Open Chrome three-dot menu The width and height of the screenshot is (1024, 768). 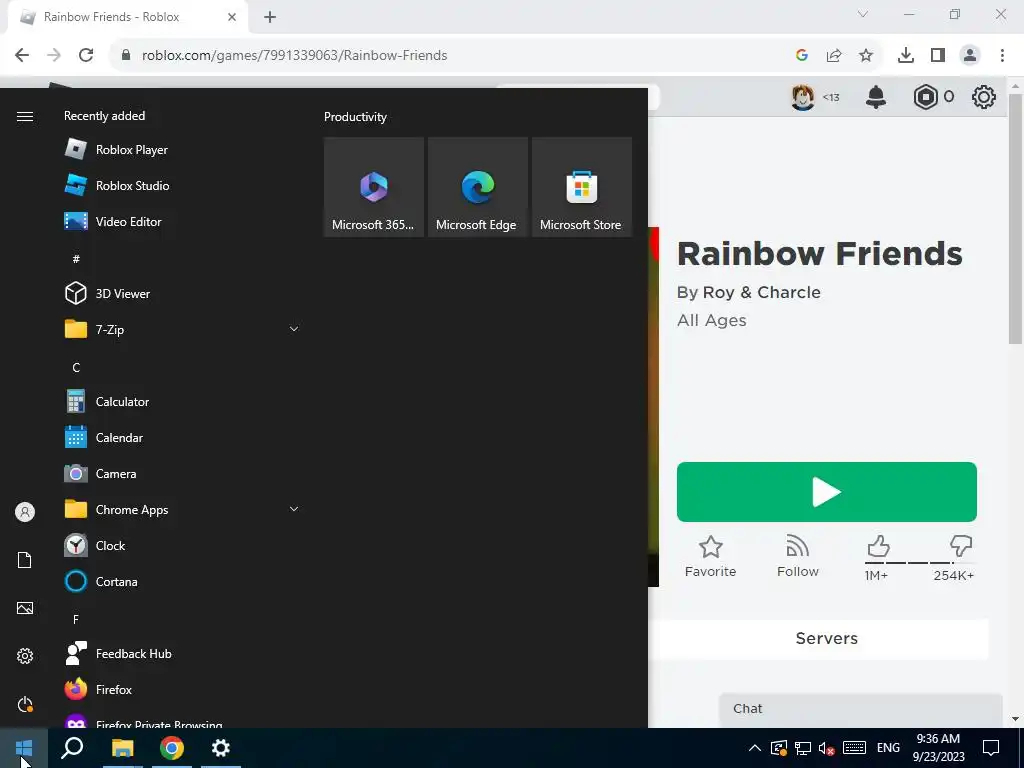pos(1002,56)
